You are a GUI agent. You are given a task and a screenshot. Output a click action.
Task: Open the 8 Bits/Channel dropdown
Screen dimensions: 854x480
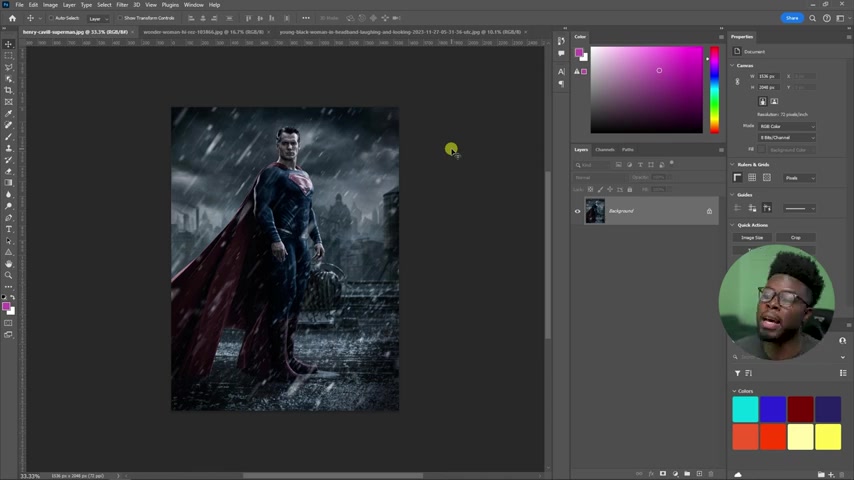tap(787, 138)
